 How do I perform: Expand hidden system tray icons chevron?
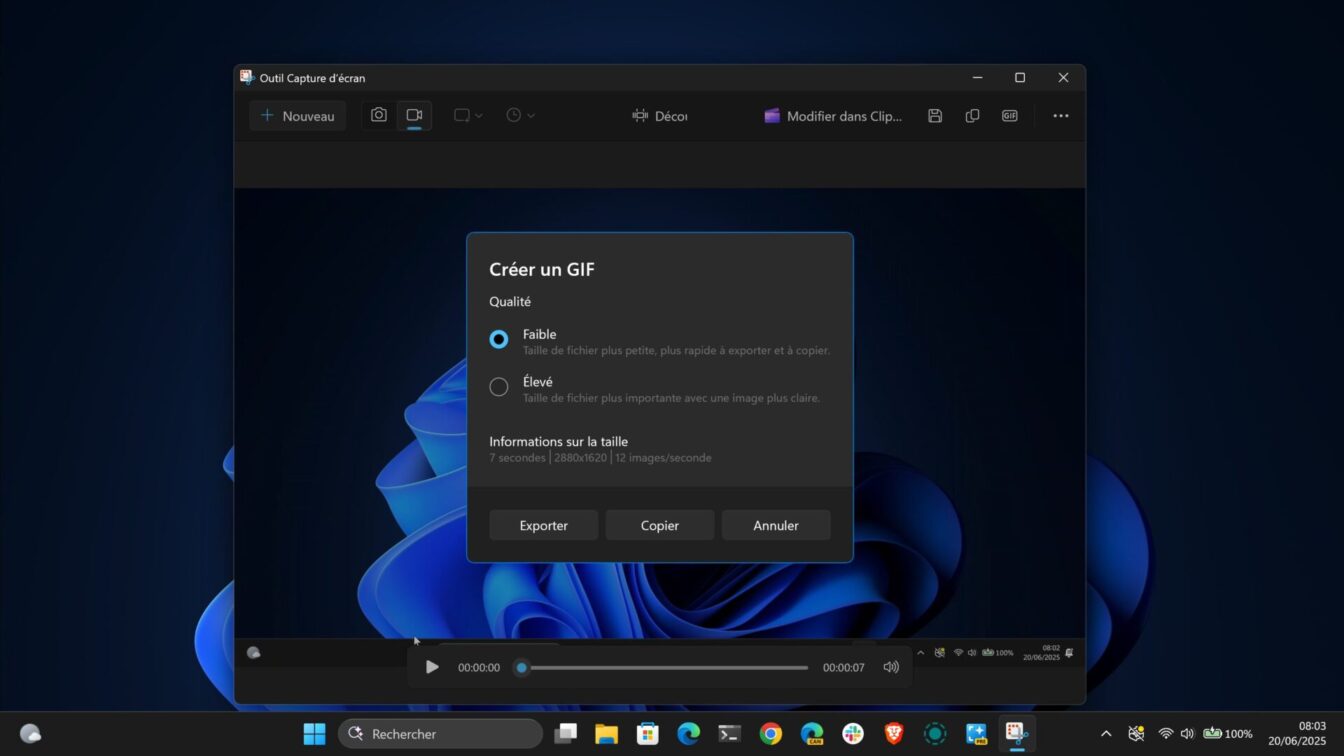click(x=1106, y=734)
